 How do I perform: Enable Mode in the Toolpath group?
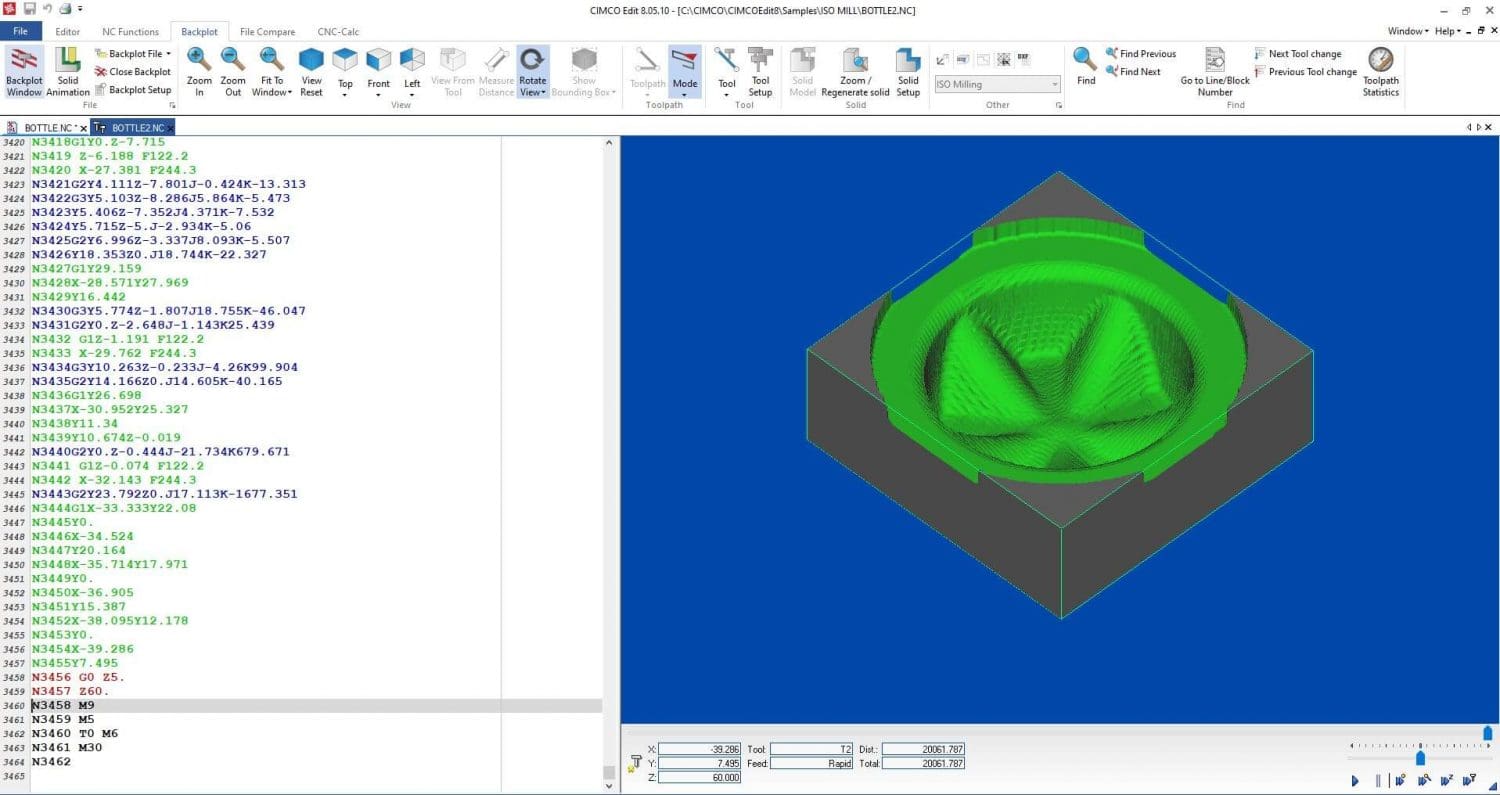point(685,69)
